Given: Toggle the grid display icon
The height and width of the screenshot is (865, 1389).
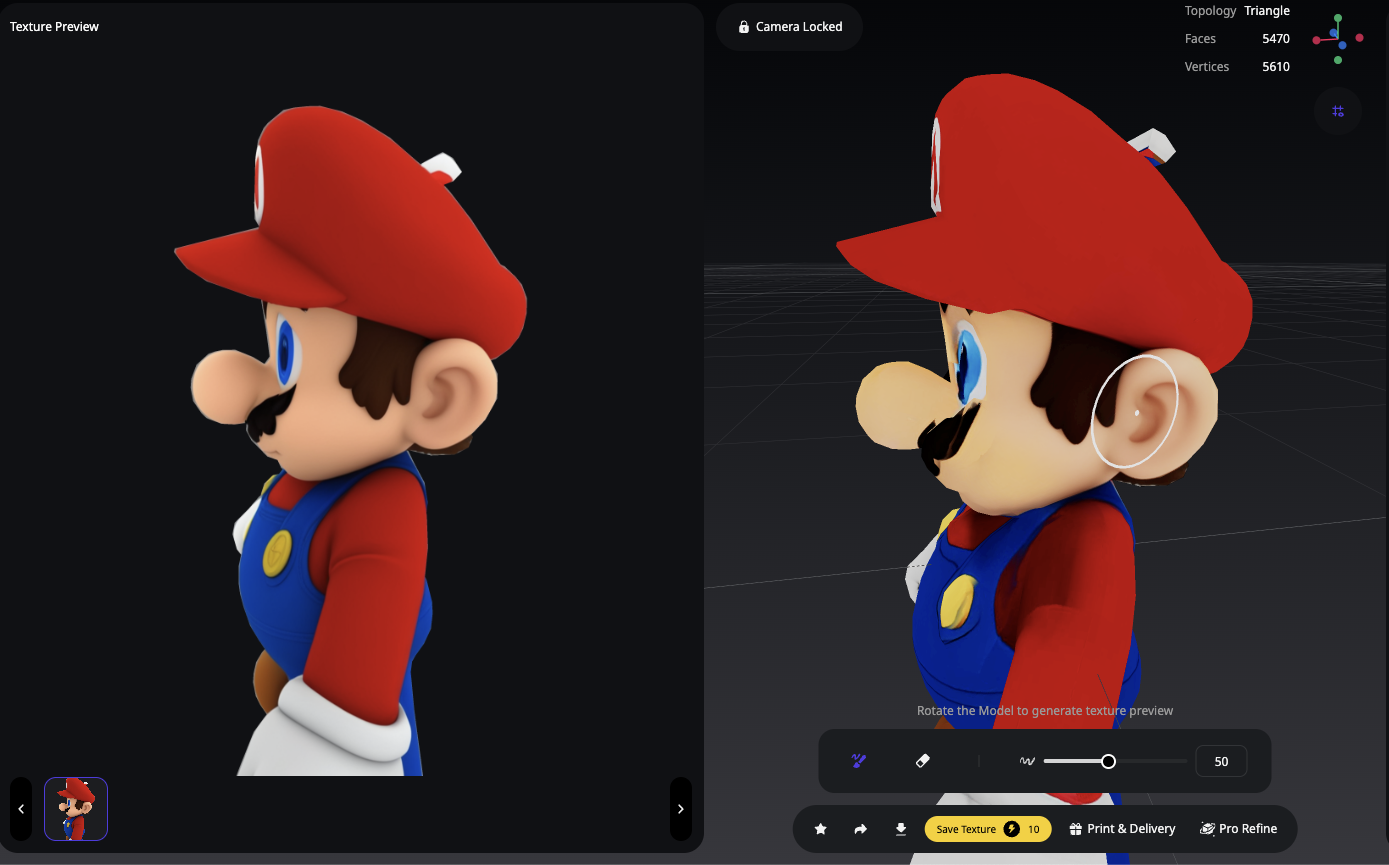Looking at the screenshot, I should coord(1338,111).
